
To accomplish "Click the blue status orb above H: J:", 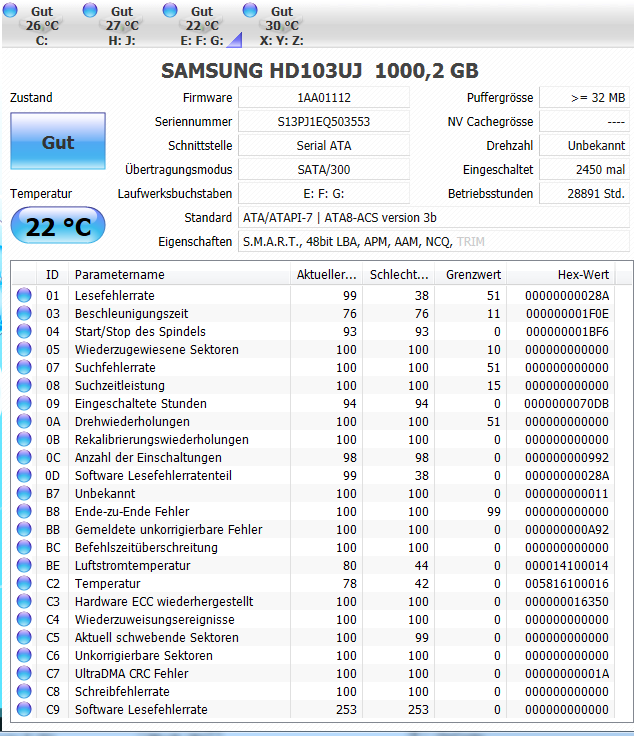I will (x=90, y=10).
